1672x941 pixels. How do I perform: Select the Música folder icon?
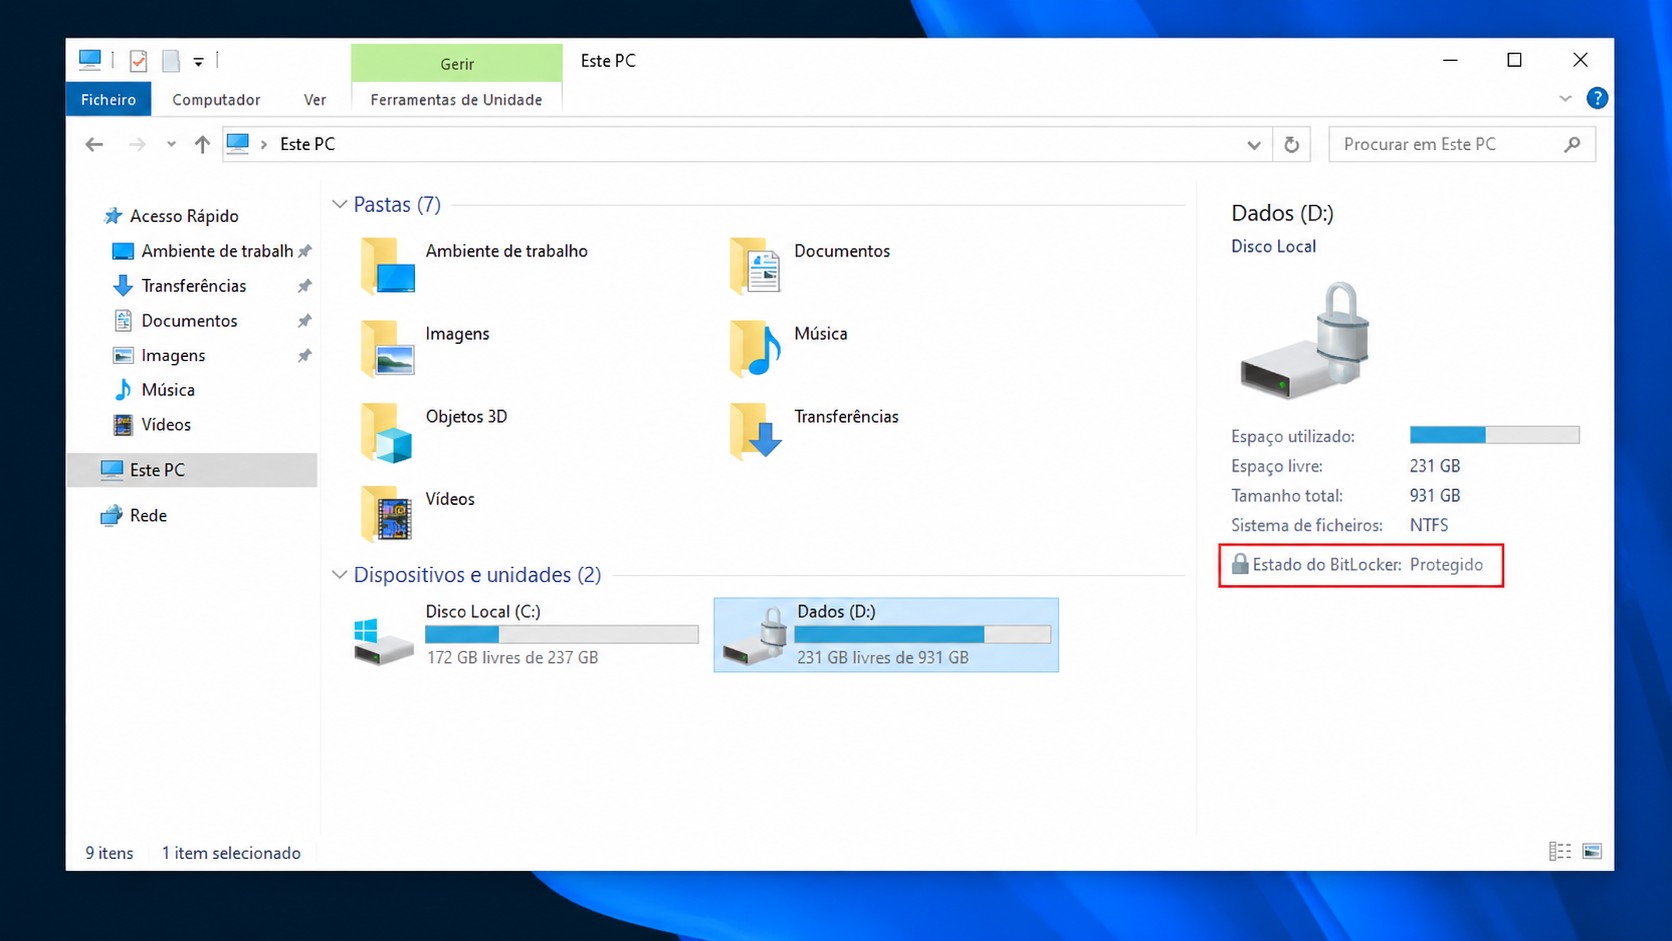[756, 348]
